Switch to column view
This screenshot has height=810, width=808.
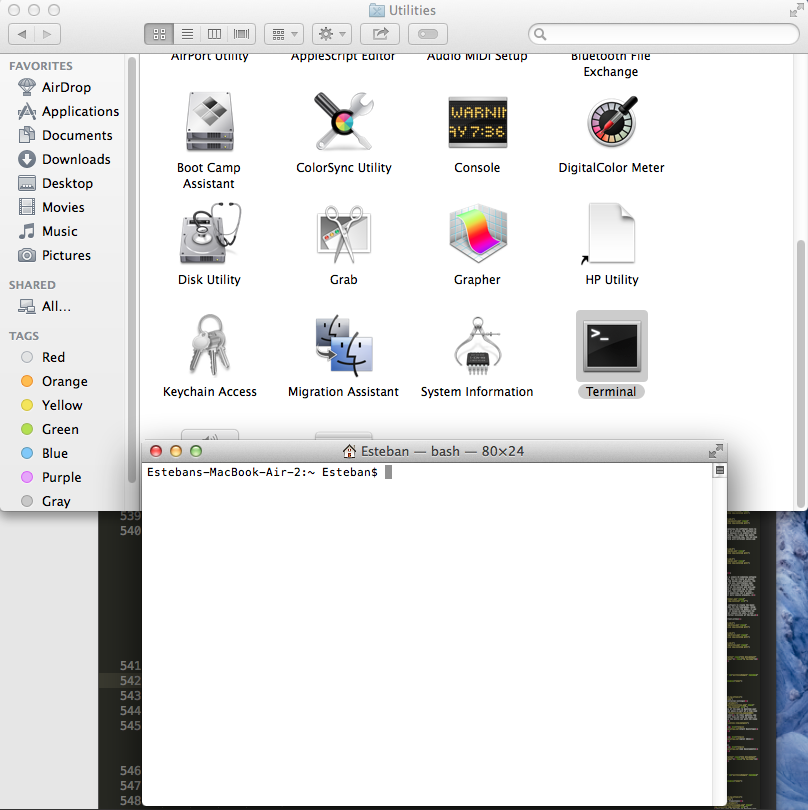pyautogui.click(x=214, y=34)
